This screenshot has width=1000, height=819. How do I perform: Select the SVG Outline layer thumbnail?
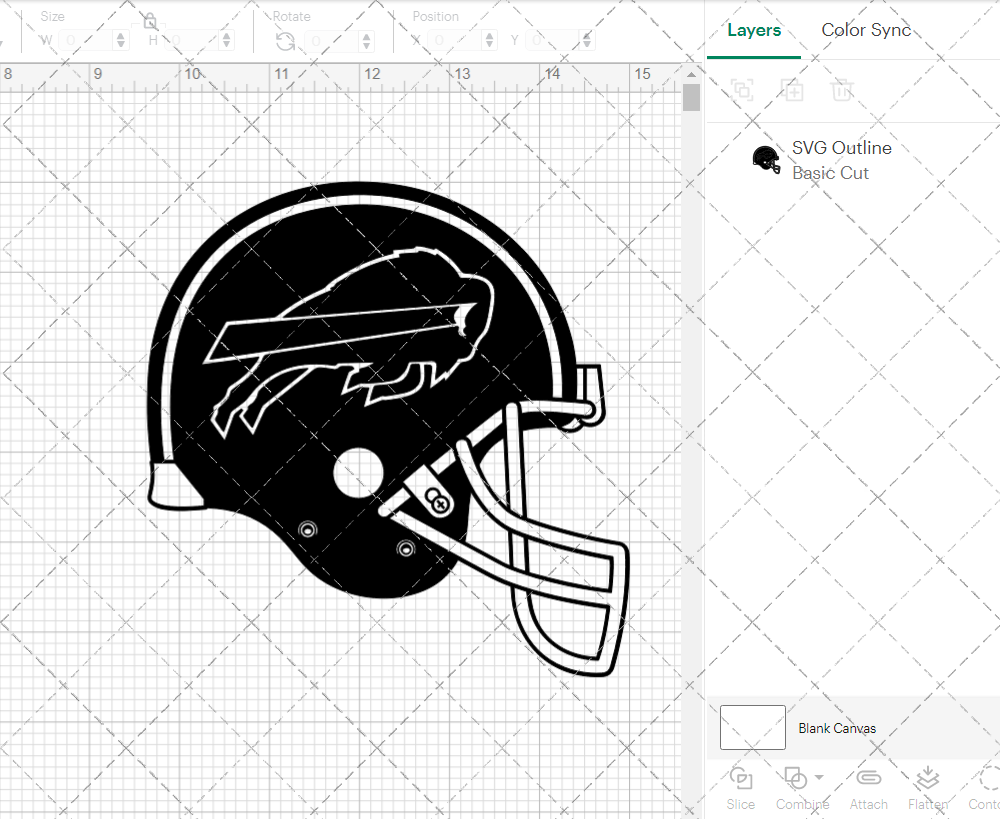coord(766,159)
